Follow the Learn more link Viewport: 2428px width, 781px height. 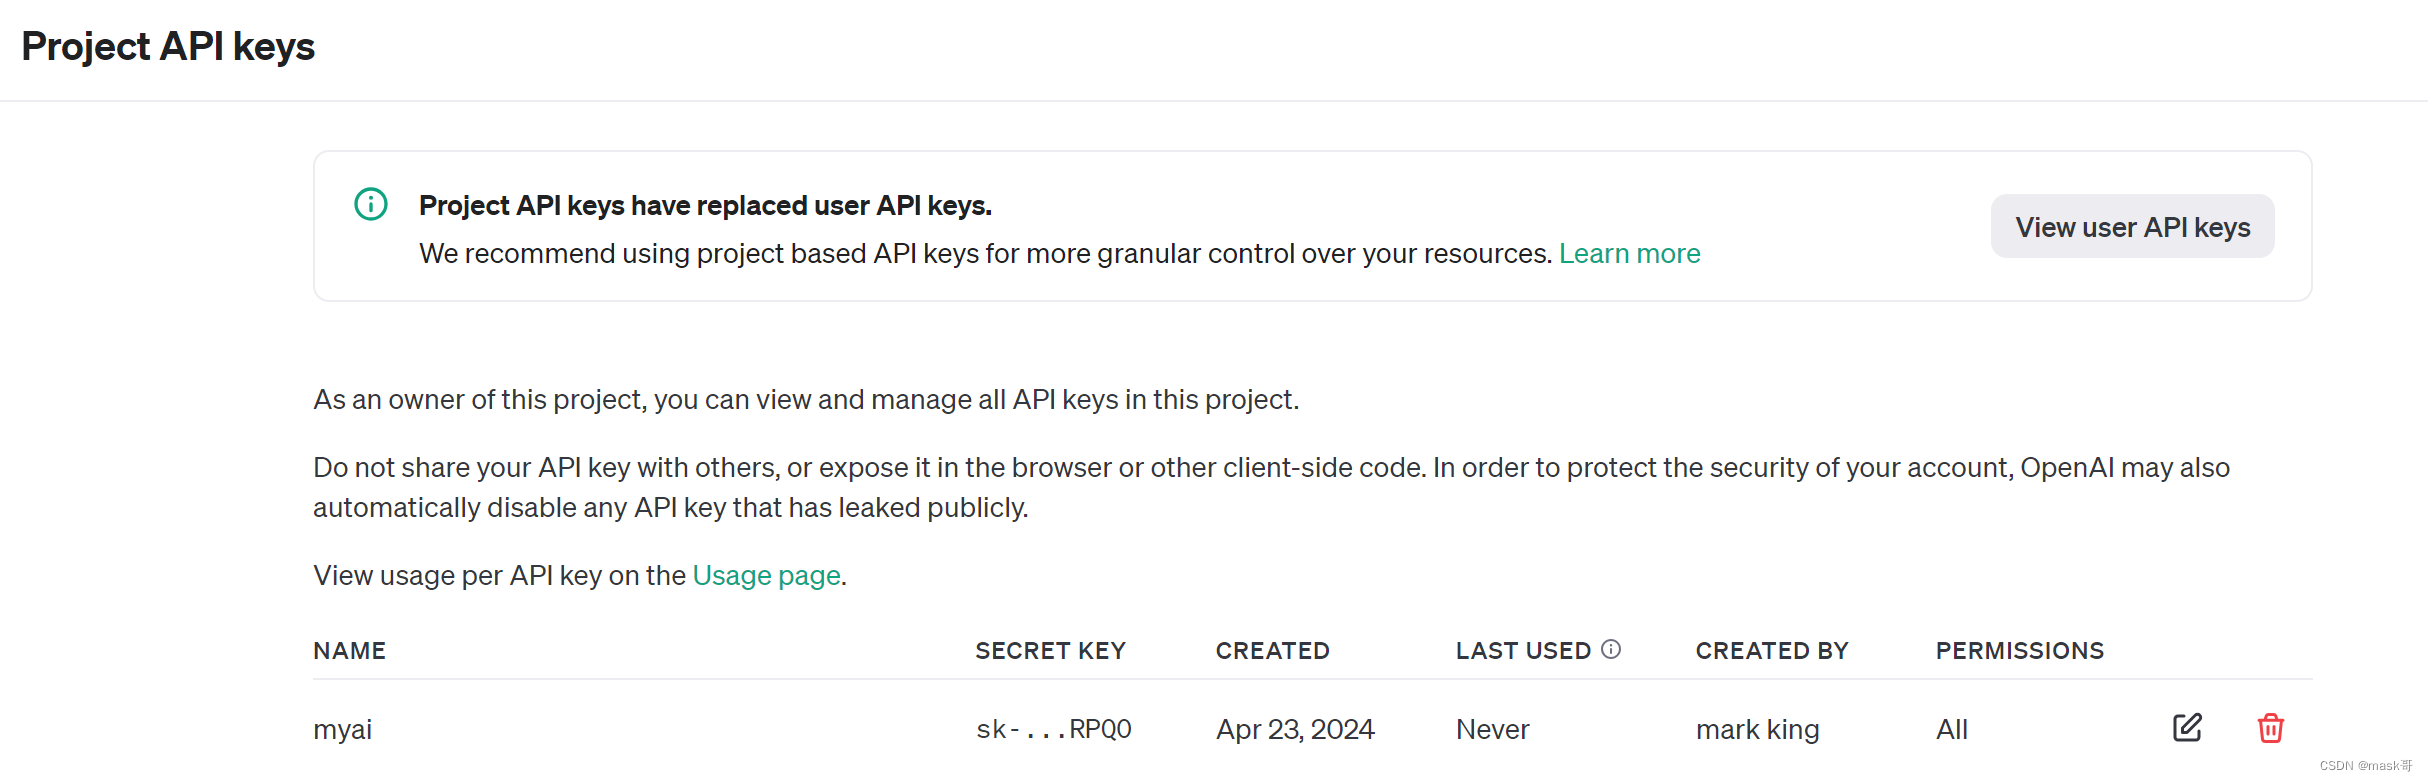(x=1629, y=254)
